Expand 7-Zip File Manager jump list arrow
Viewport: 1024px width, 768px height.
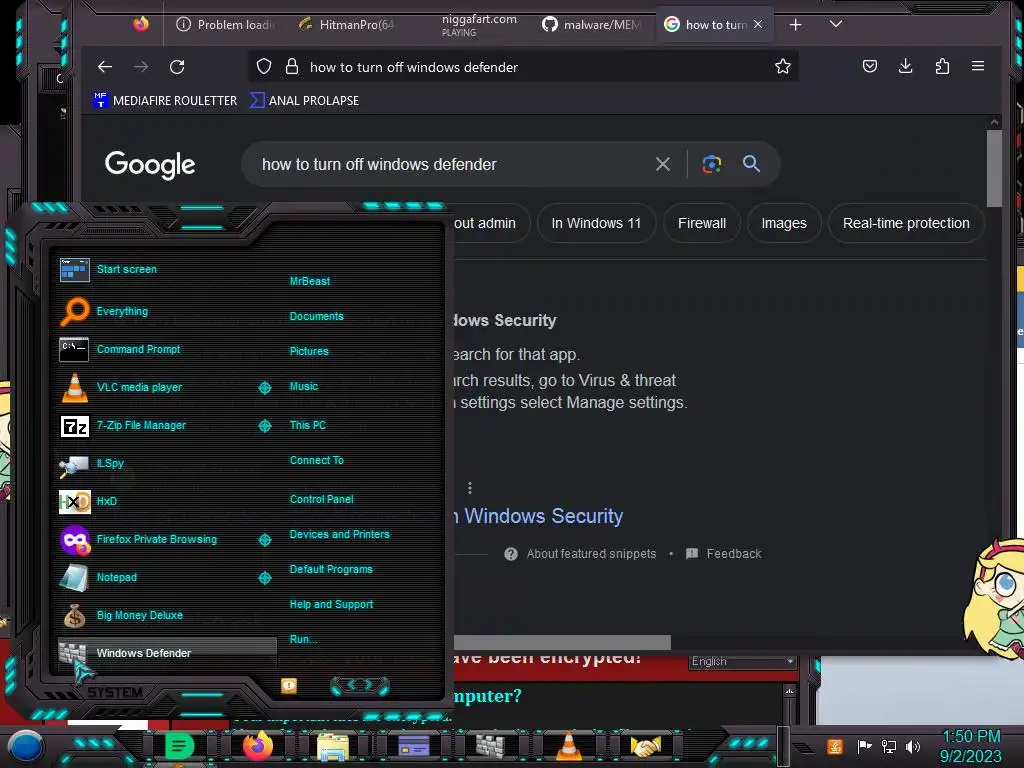pos(264,426)
